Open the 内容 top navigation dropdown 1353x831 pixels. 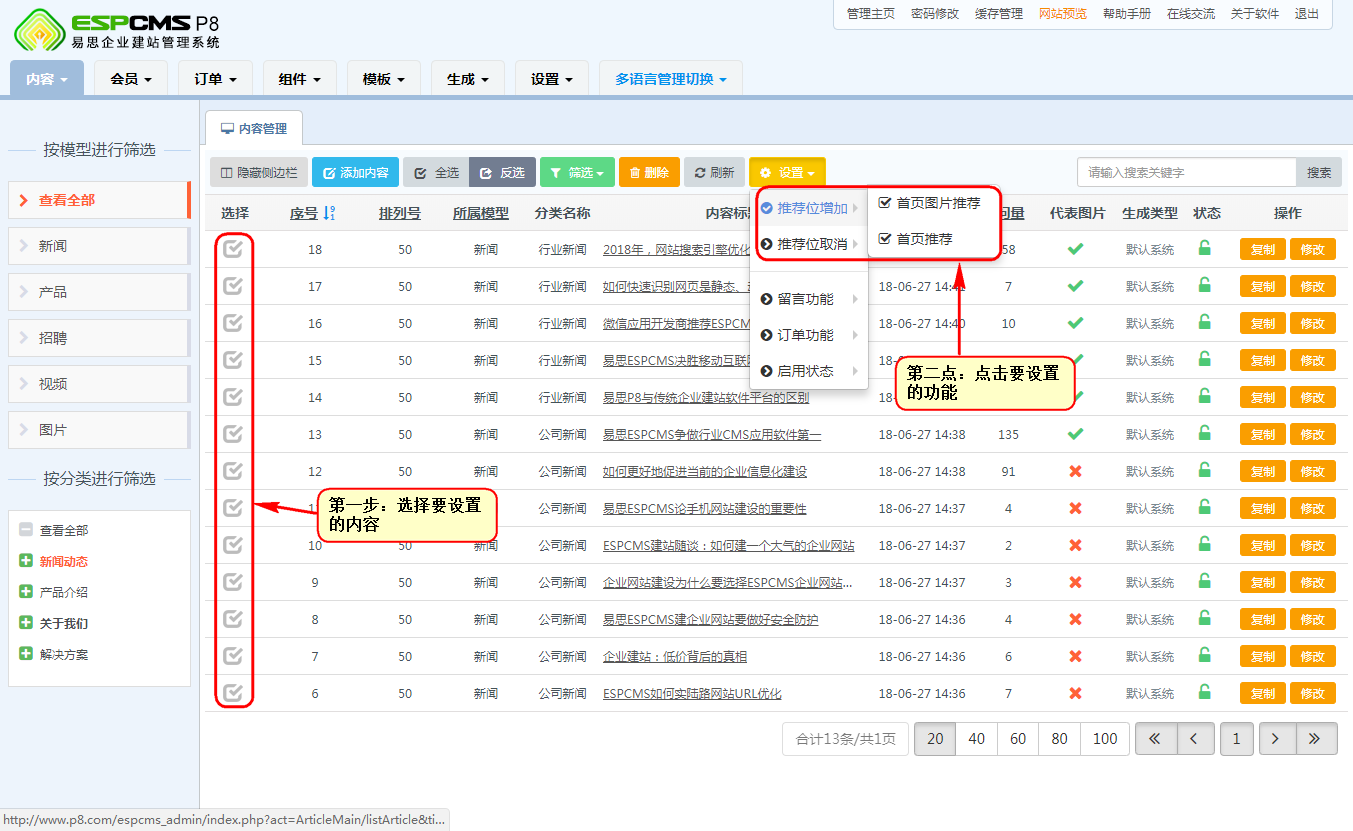click(x=47, y=79)
